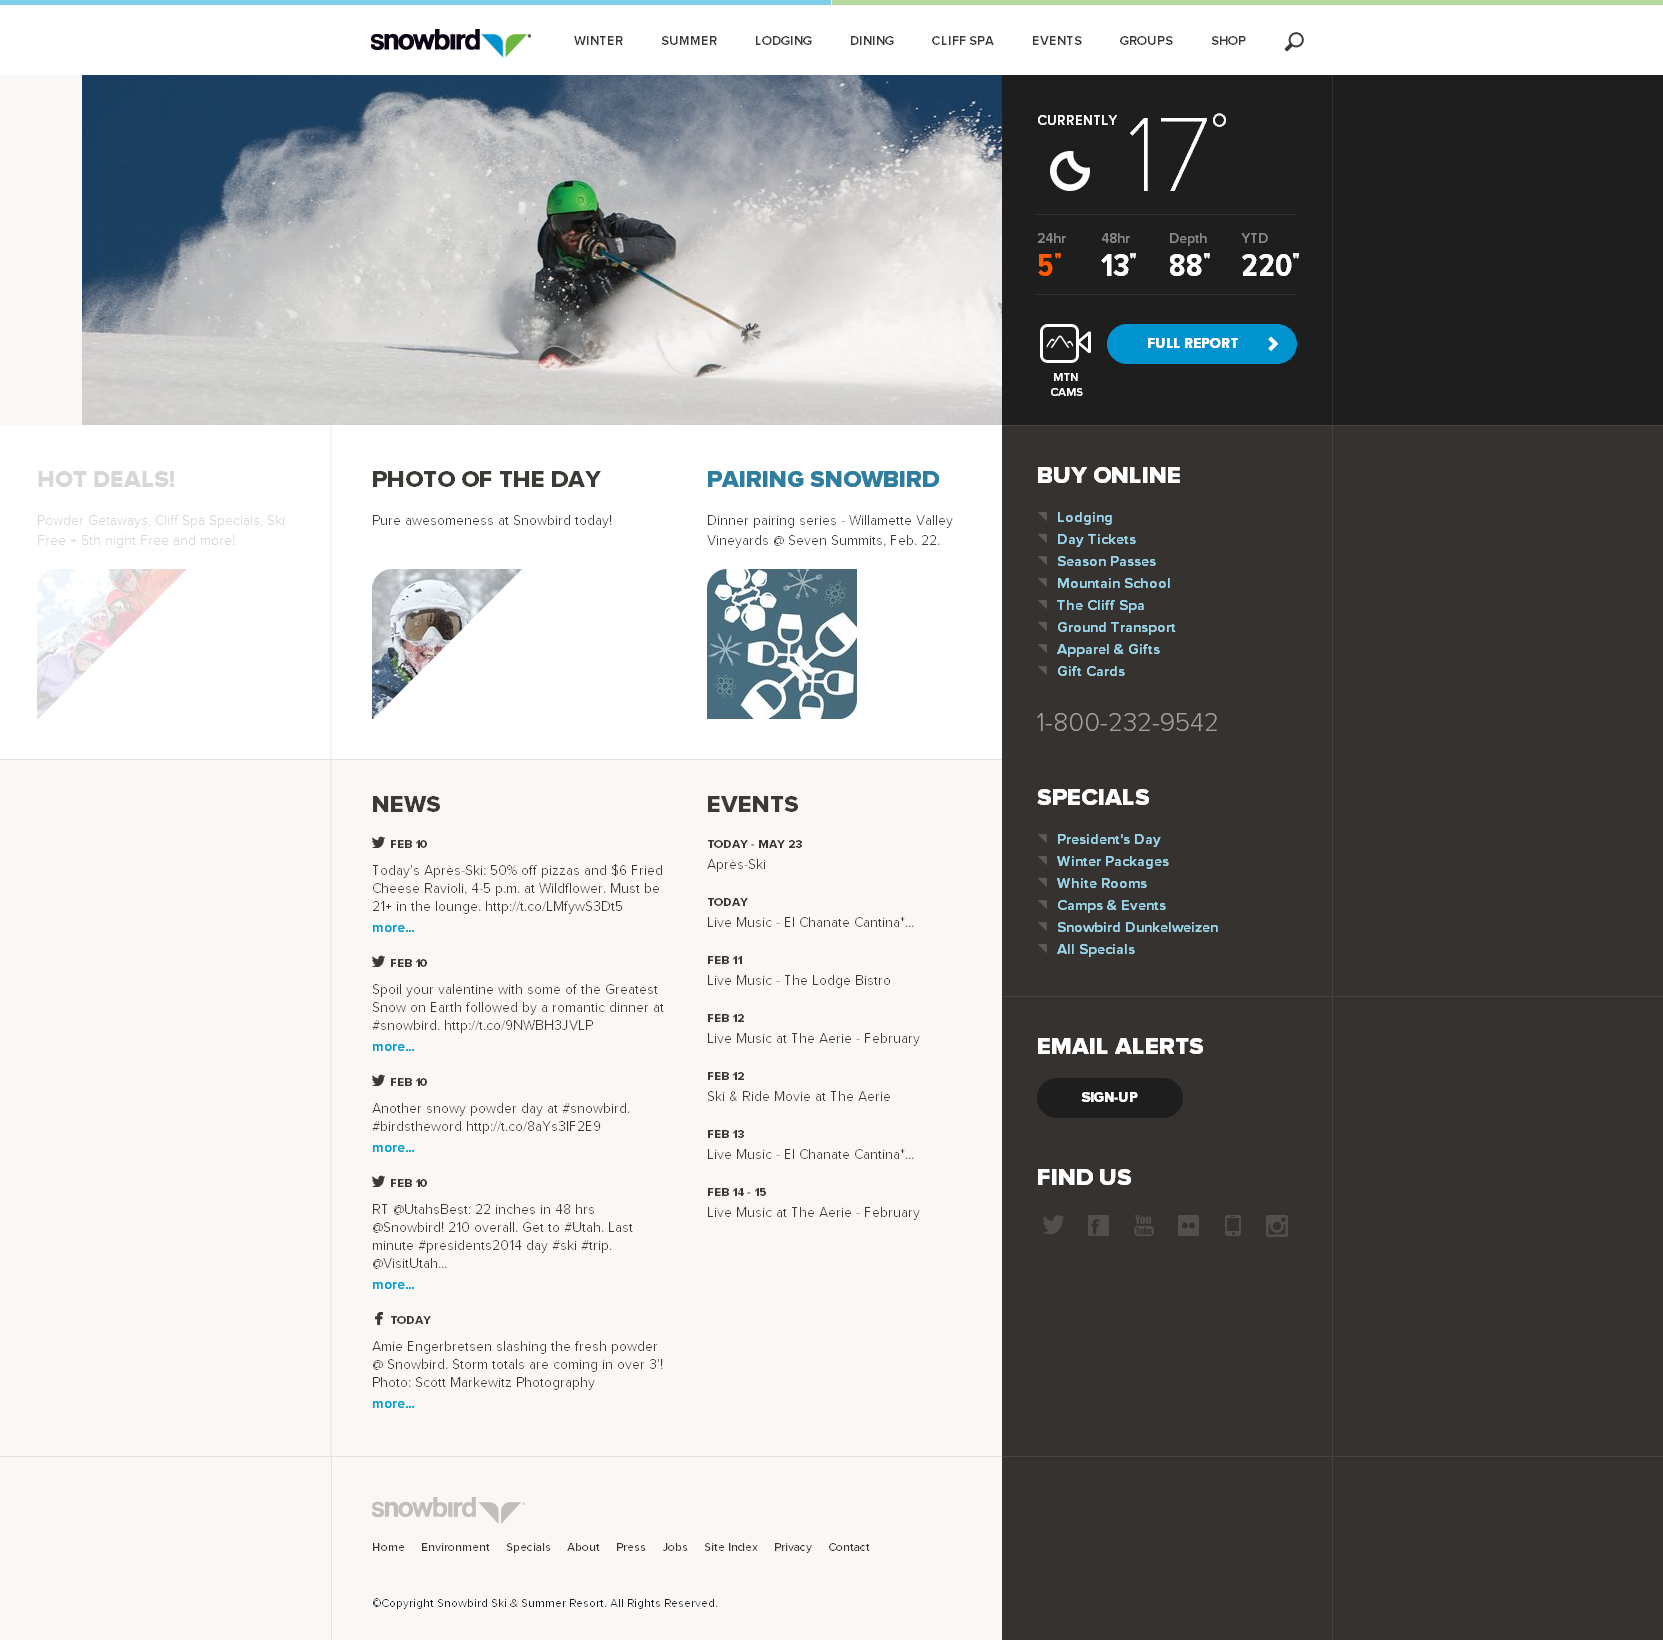
Task: Open the MTN CAMS camera icon
Action: (1066, 344)
